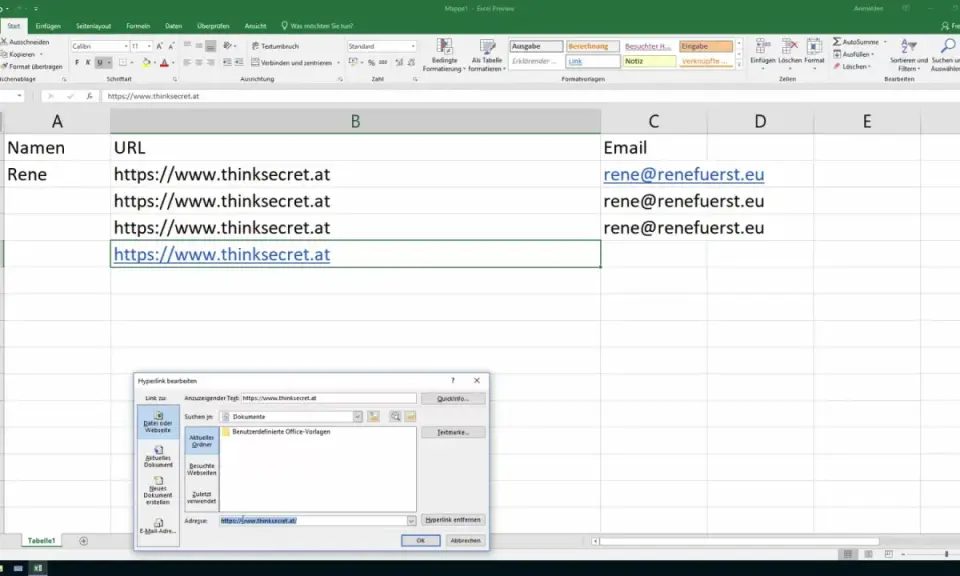This screenshot has height=576, width=960.
Task: Click Hyperlink entfernen button
Action: pos(453,520)
